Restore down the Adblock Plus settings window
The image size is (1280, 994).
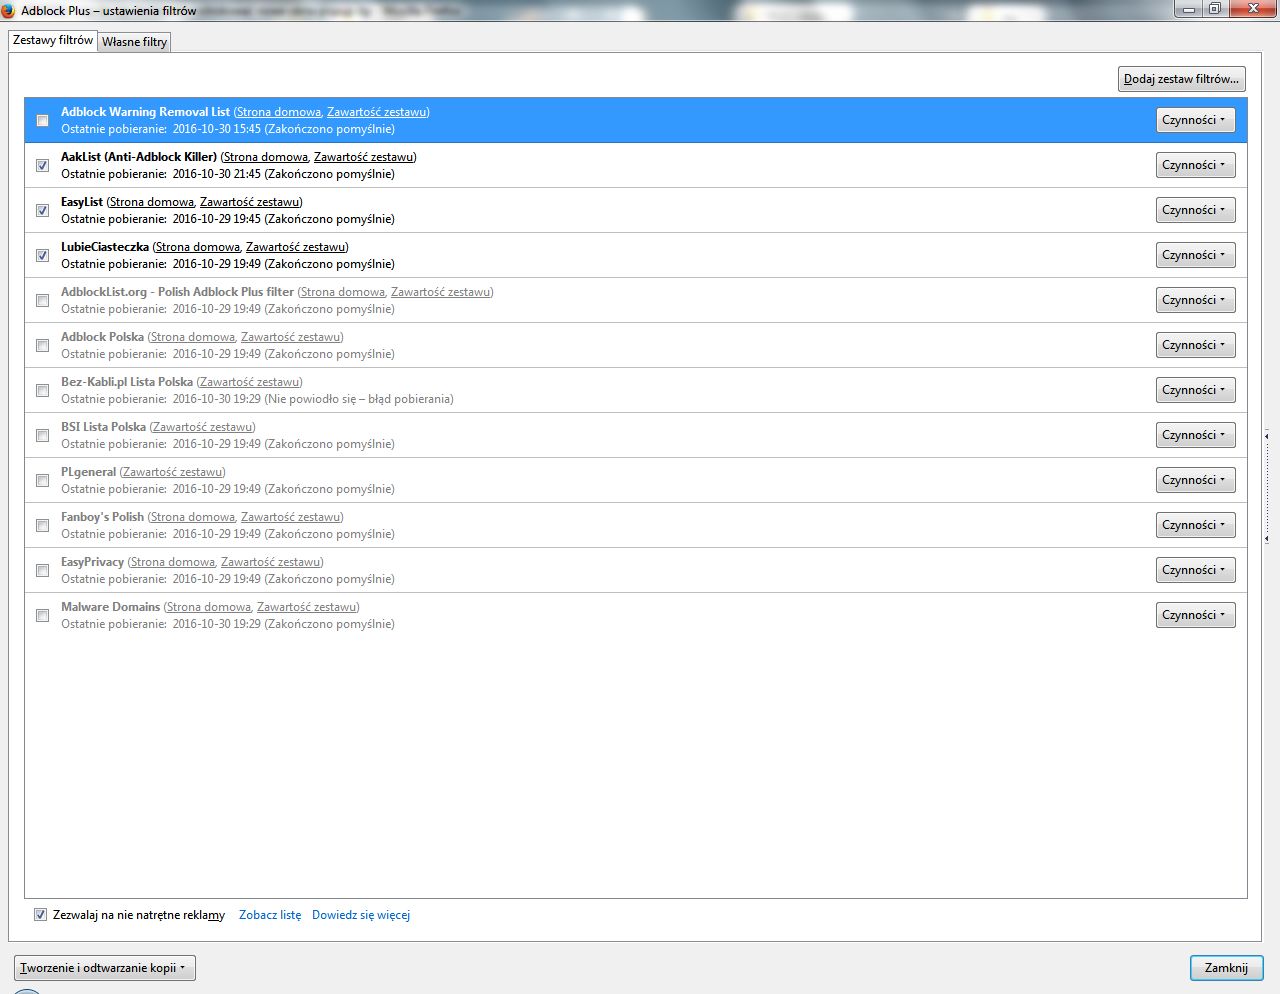[1215, 8]
